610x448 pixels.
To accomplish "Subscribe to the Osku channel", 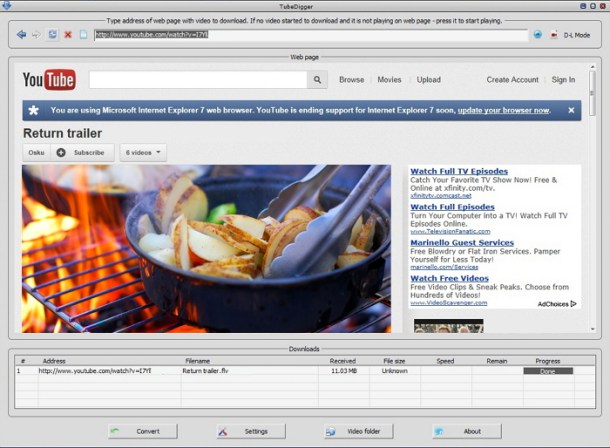I will pos(82,153).
